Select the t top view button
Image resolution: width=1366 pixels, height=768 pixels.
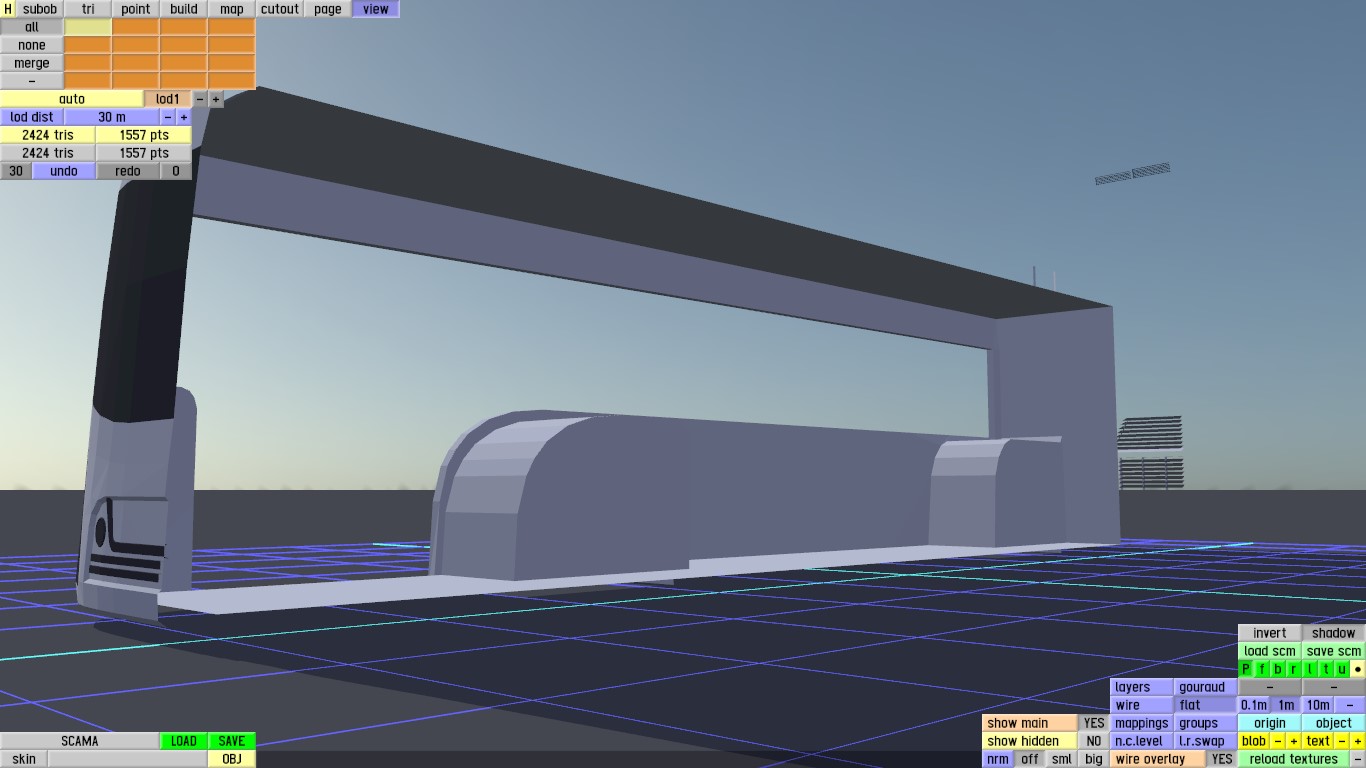click(1326, 669)
